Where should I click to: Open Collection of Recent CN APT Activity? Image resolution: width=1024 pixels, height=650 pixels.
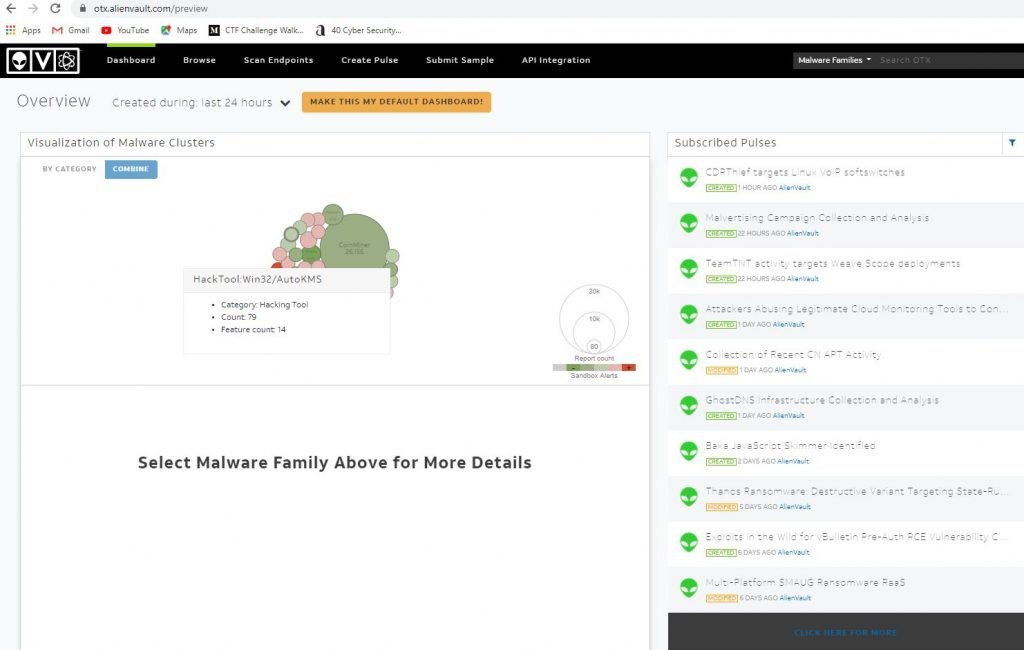[793, 355]
